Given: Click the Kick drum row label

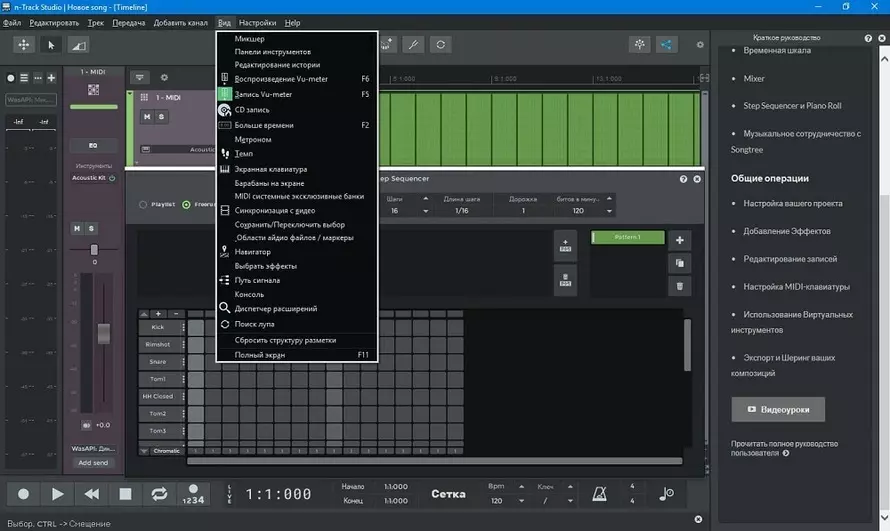Looking at the screenshot, I should (x=158, y=327).
